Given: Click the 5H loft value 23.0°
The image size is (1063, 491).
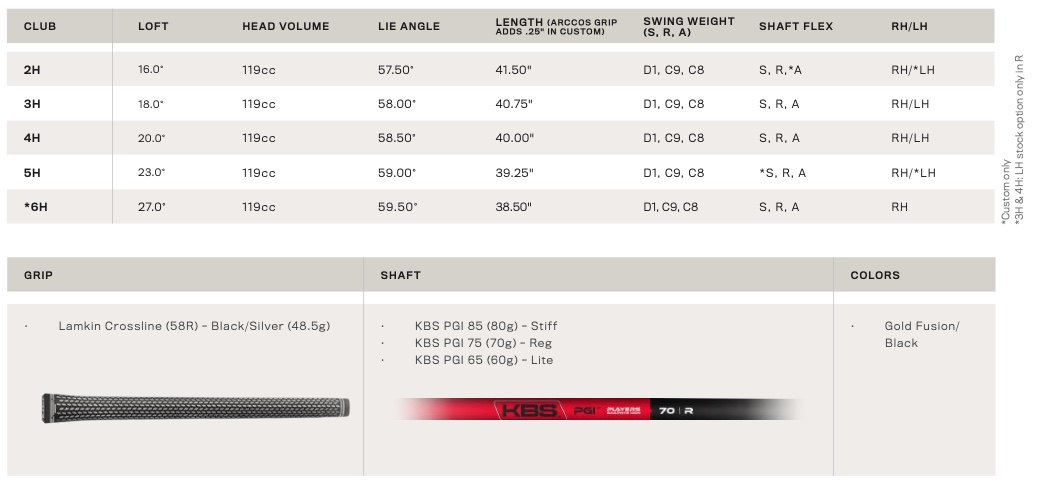Looking at the screenshot, I should [x=151, y=172].
